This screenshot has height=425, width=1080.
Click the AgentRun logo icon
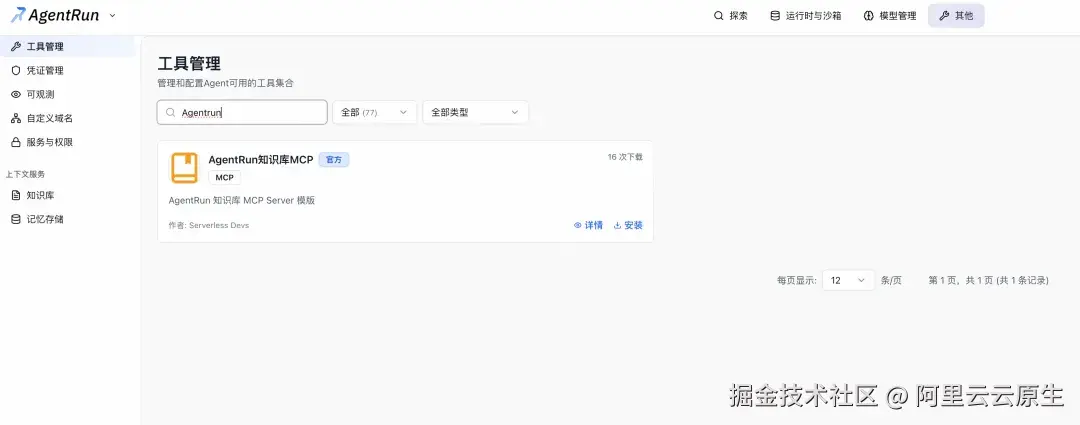tap(17, 14)
